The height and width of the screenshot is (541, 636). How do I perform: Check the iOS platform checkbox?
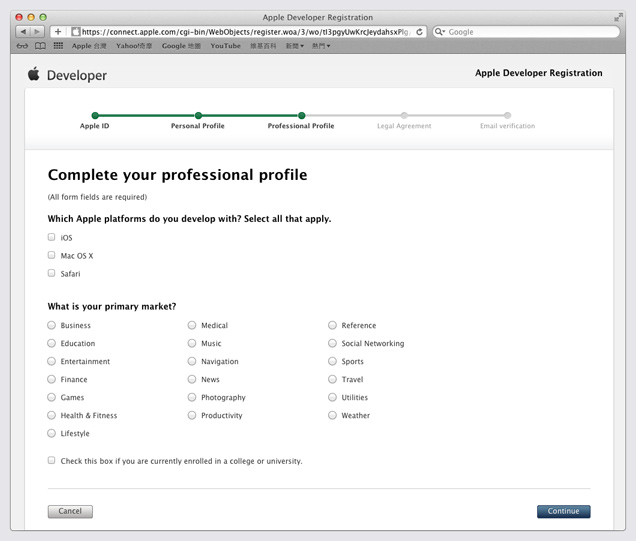[x=52, y=237]
